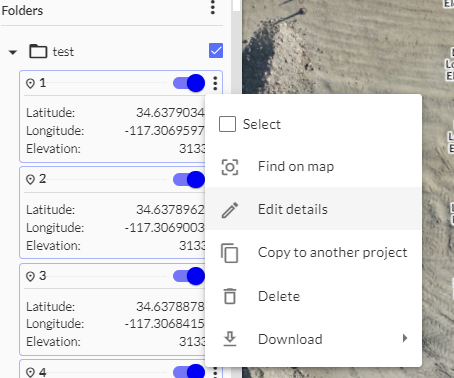Open three-dot menu of point 4
The image size is (454, 378).
point(215,372)
